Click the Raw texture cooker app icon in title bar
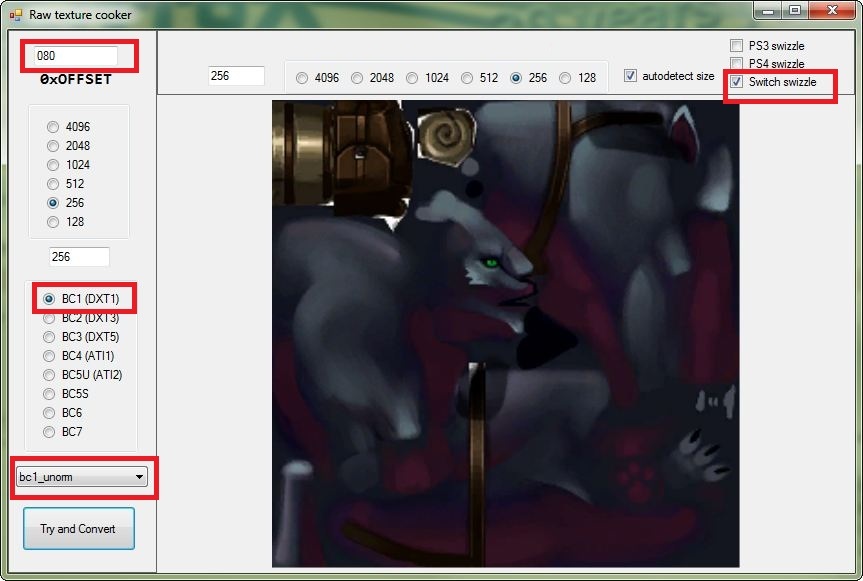863x581 pixels. (15, 15)
